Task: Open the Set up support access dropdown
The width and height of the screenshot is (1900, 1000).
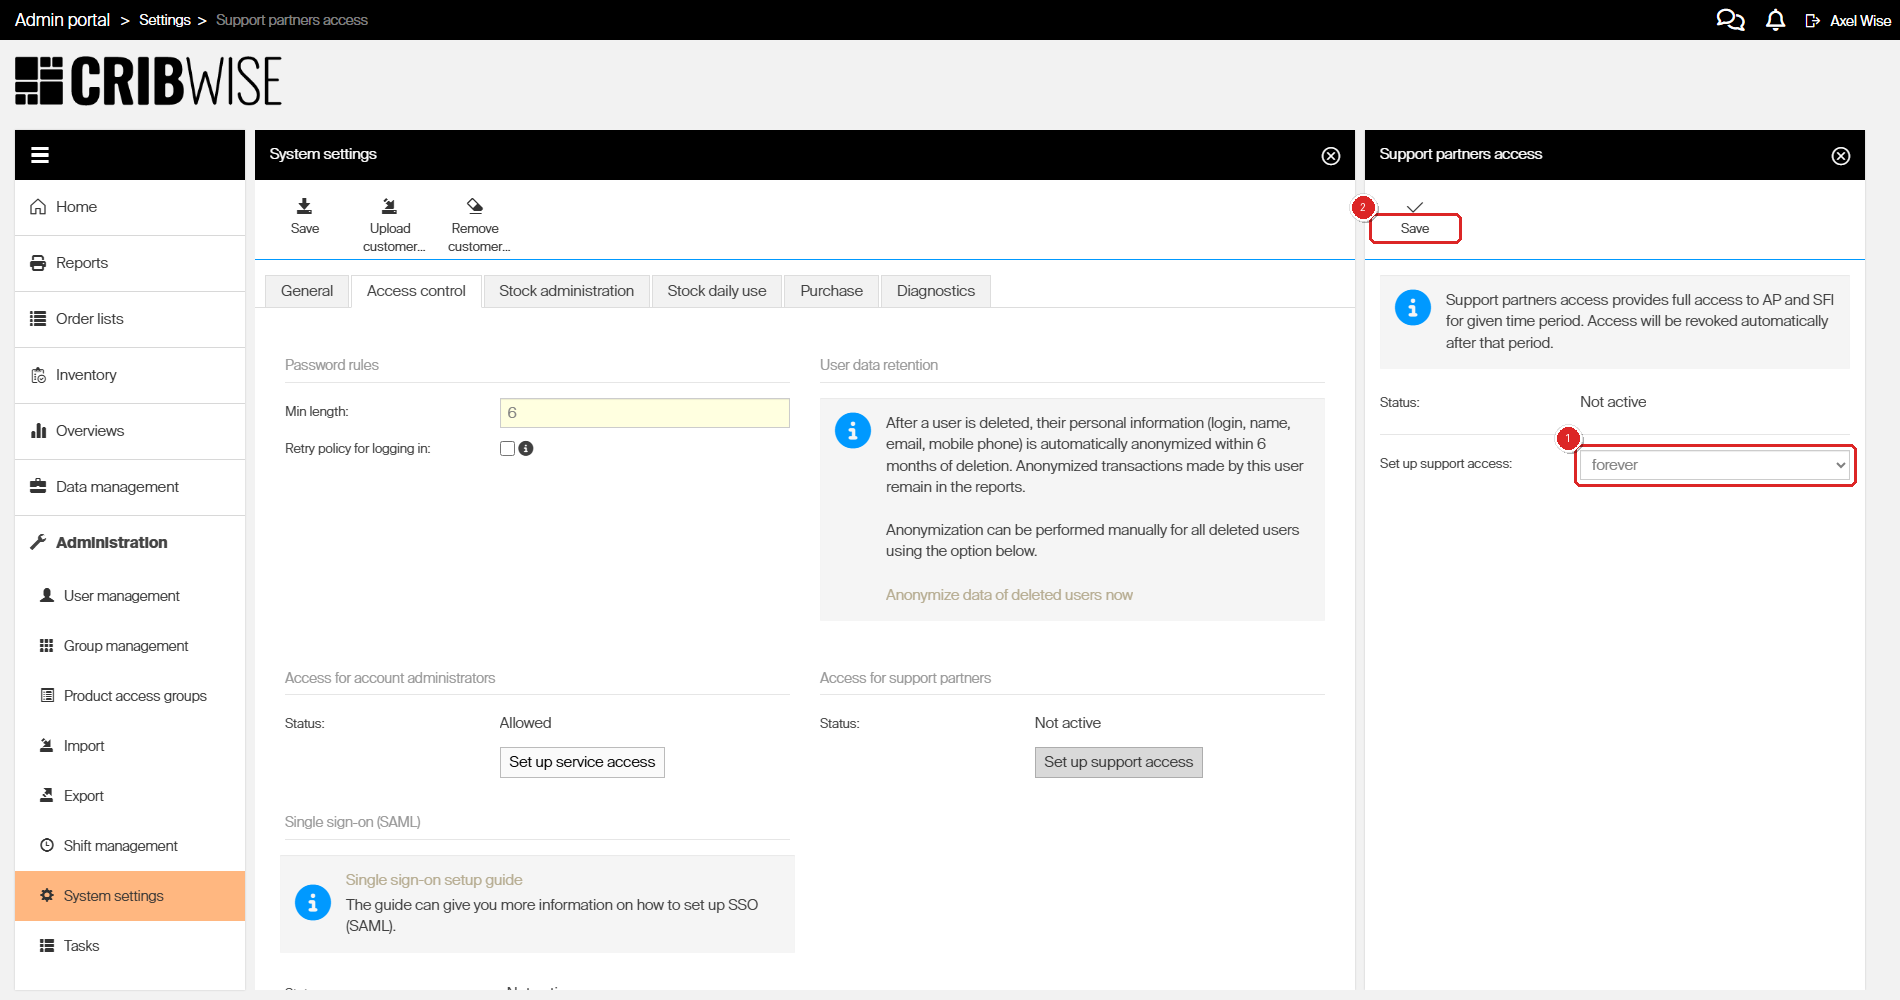Action: click(1716, 465)
